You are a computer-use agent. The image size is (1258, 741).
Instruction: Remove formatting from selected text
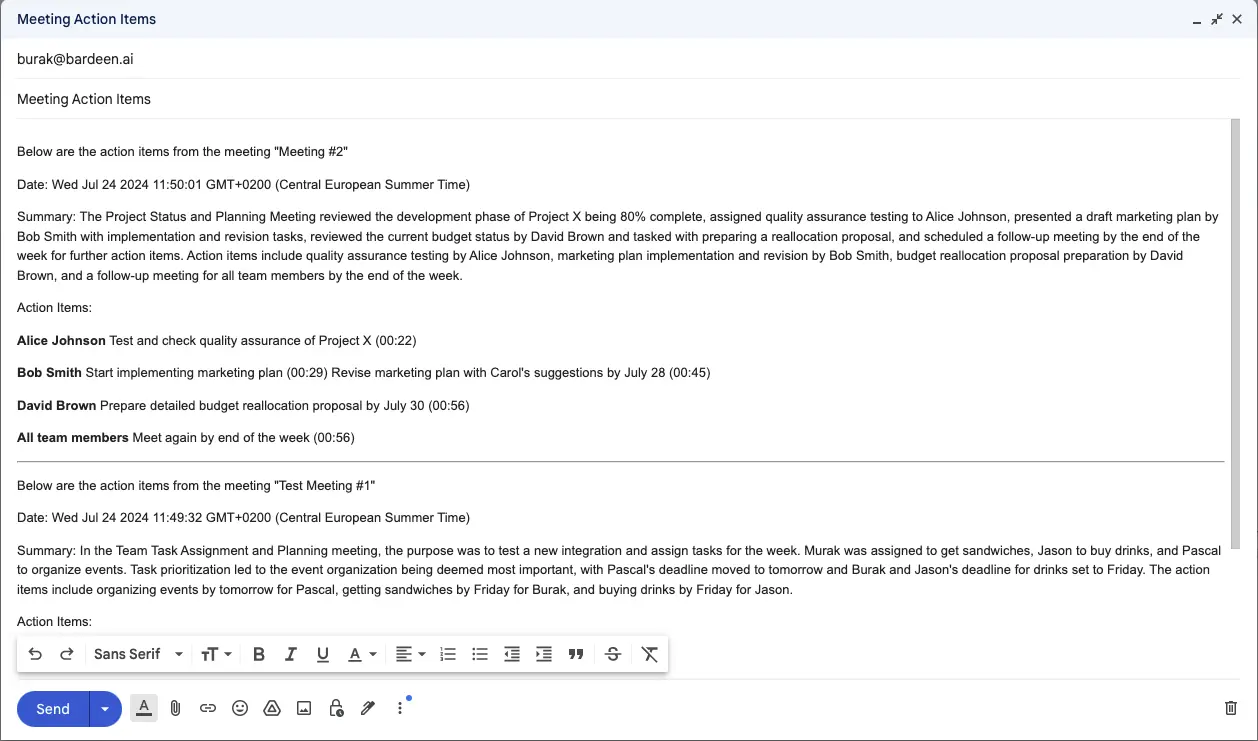click(650, 654)
